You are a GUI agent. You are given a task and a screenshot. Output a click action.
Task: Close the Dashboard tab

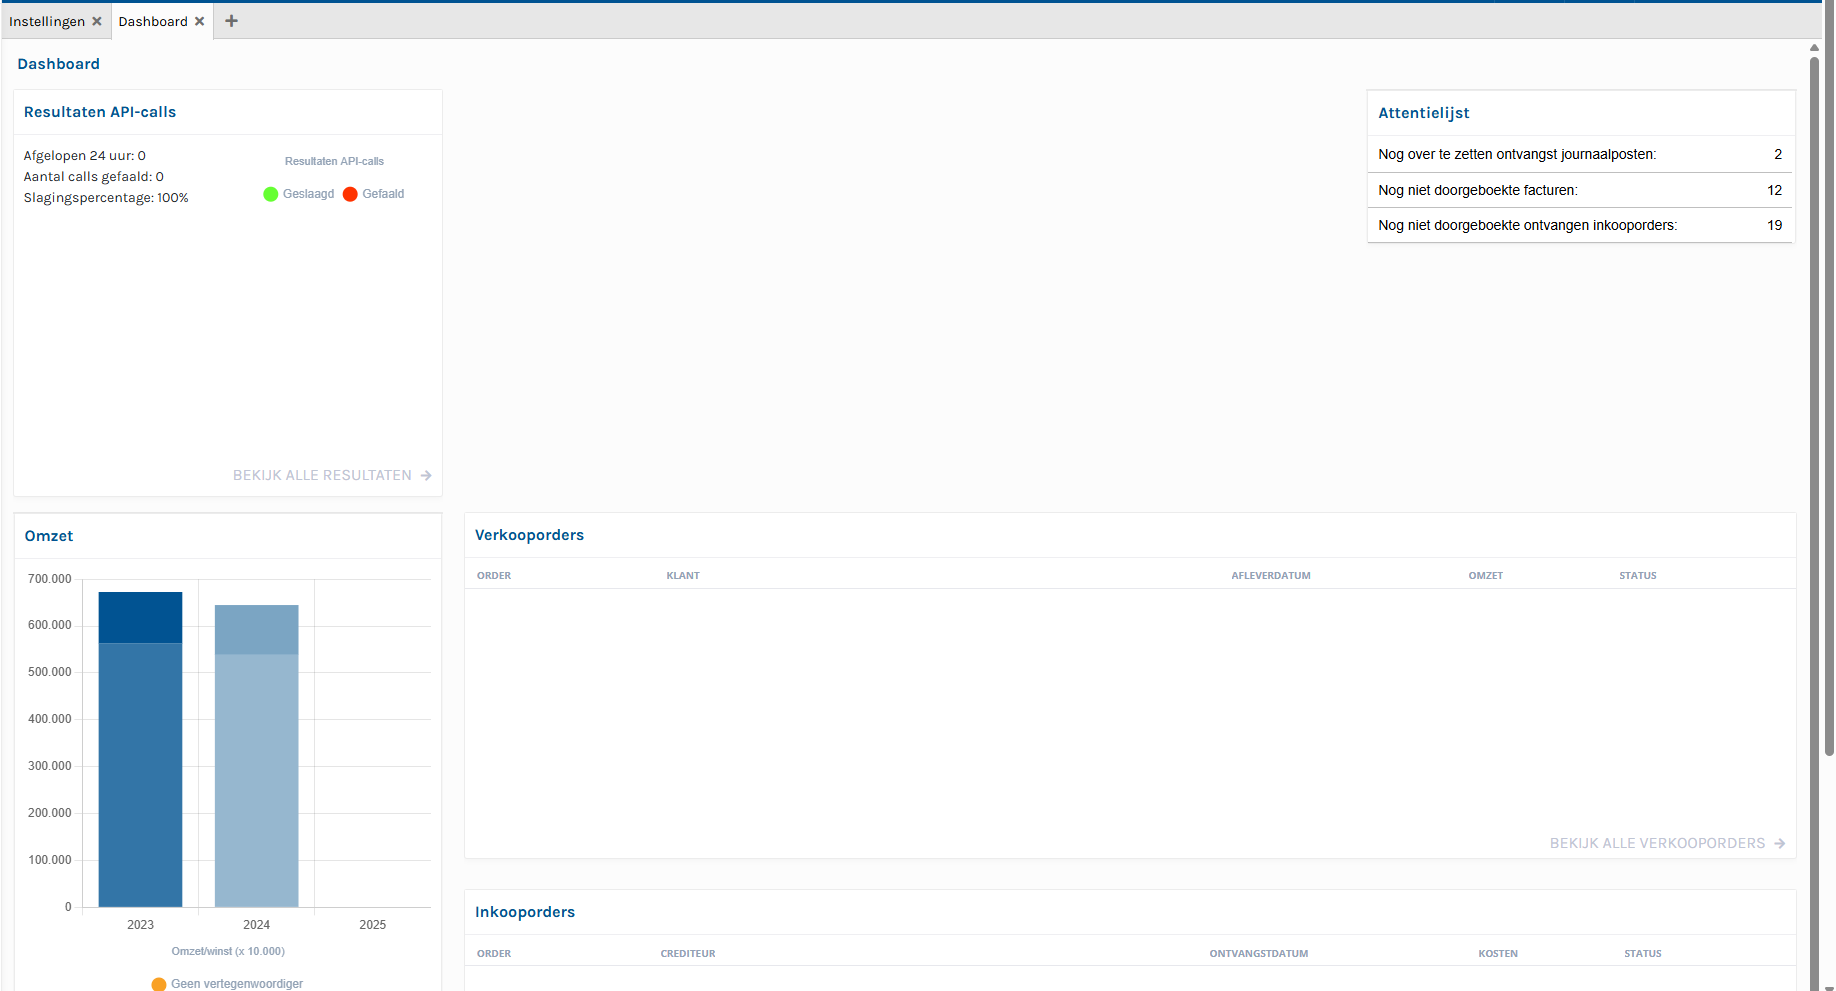199,20
